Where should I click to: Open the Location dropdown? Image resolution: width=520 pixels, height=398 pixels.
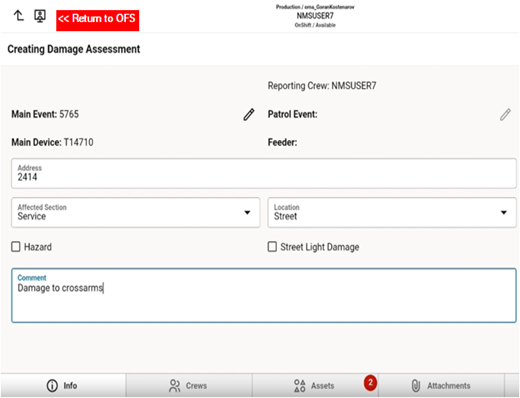pos(392,212)
